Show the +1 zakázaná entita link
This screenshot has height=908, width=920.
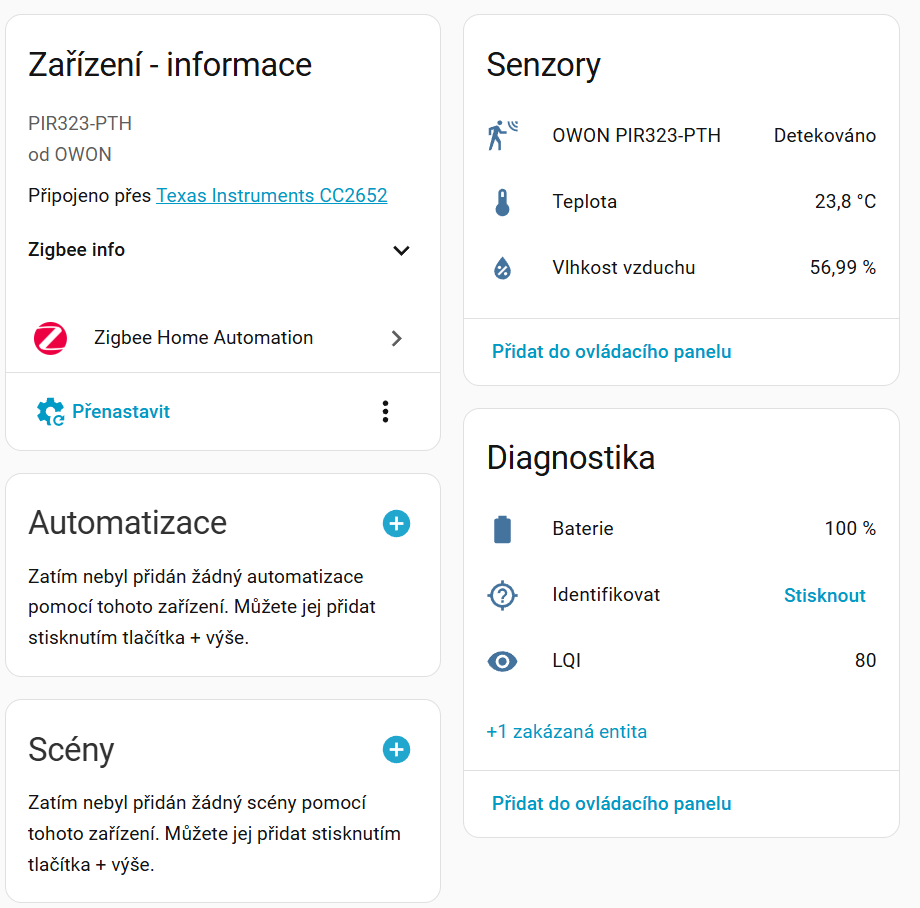(x=567, y=731)
